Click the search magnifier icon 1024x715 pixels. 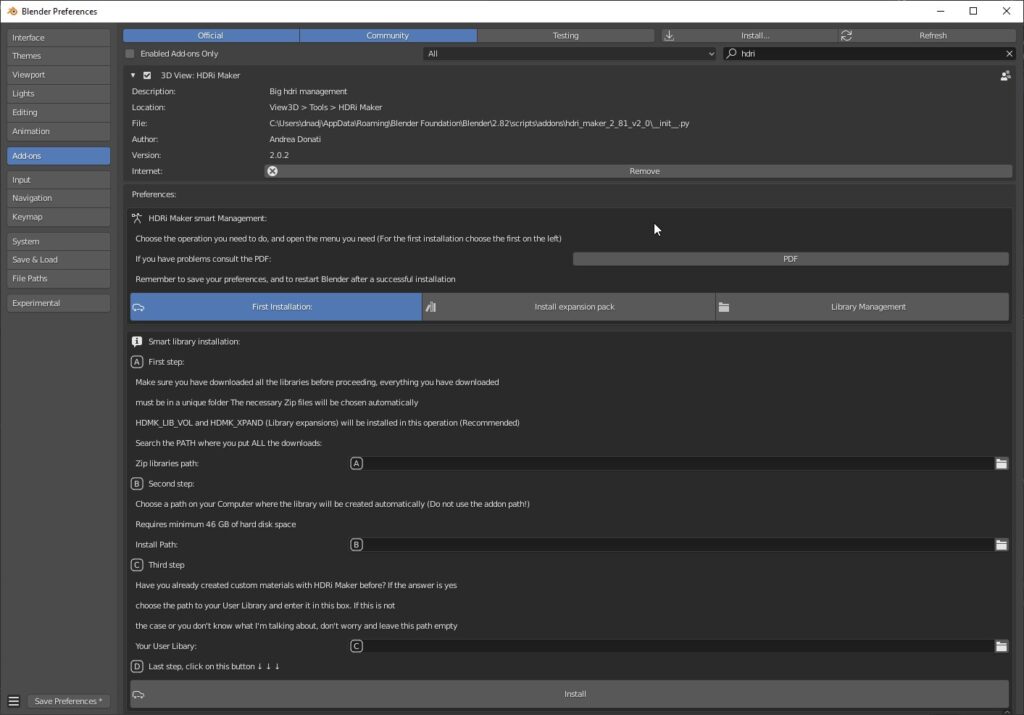732,54
